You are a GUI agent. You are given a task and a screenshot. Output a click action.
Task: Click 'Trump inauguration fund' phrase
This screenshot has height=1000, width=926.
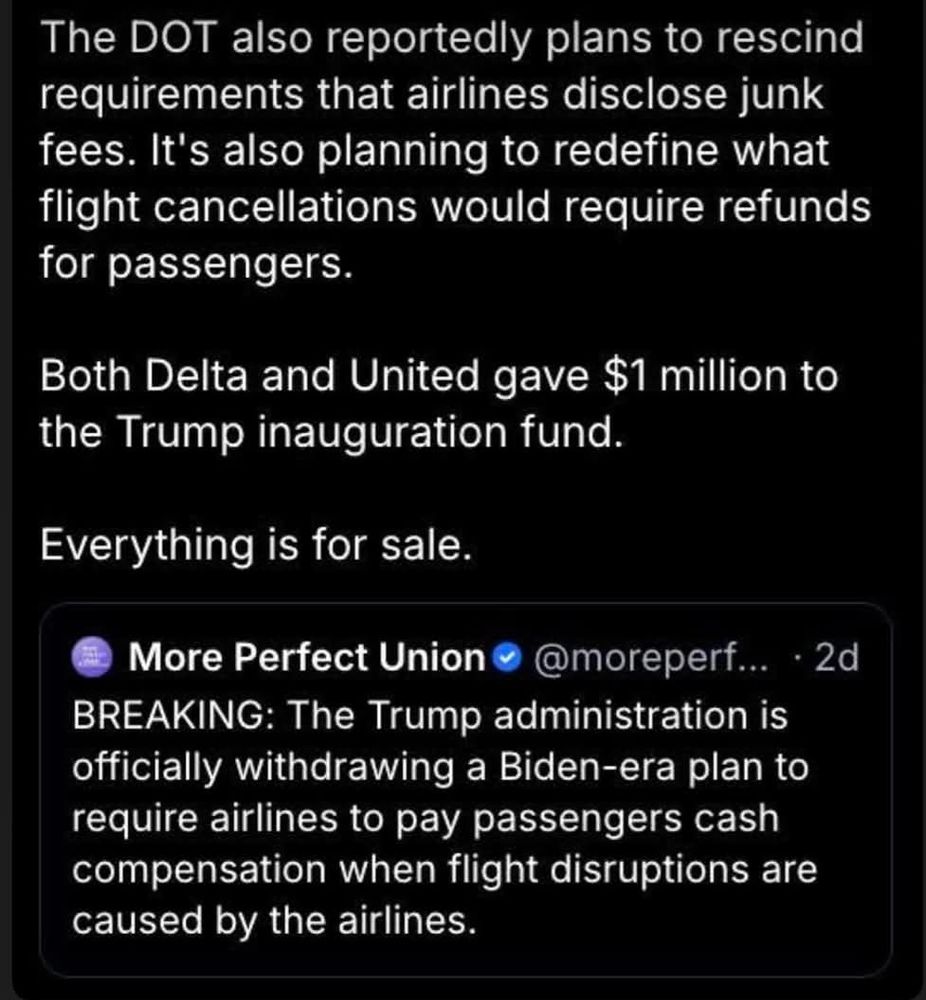click(366, 433)
